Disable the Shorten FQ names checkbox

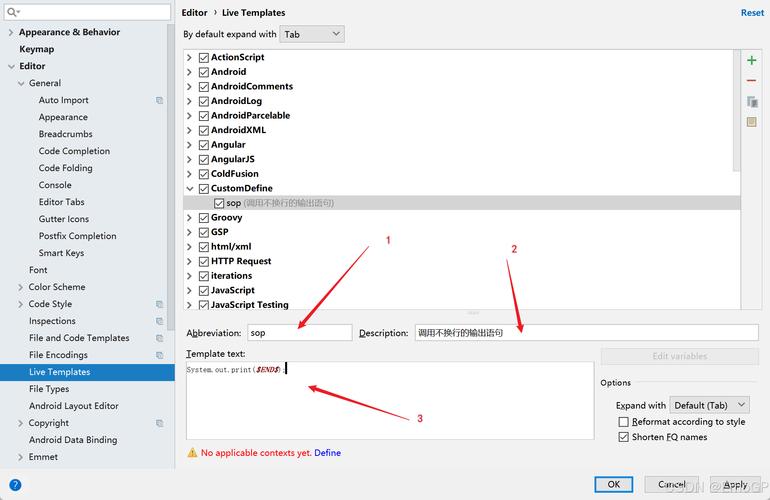[624, 437]
